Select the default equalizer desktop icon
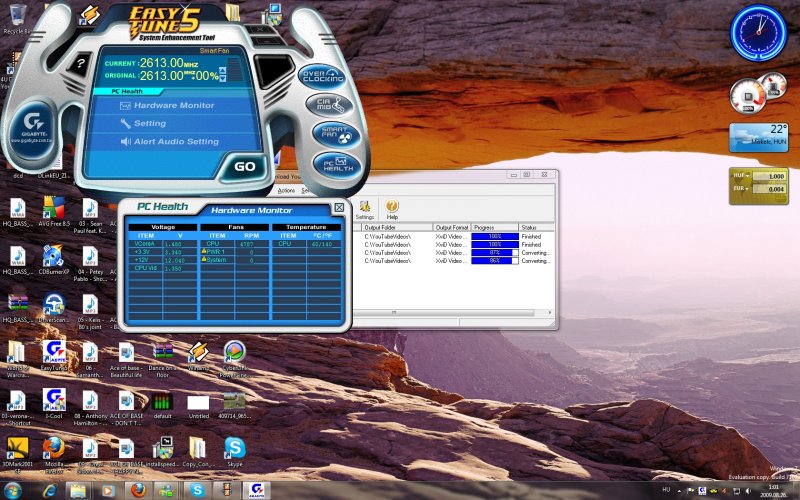The width and height of the screenshot is (800, 500). point(162,406)
